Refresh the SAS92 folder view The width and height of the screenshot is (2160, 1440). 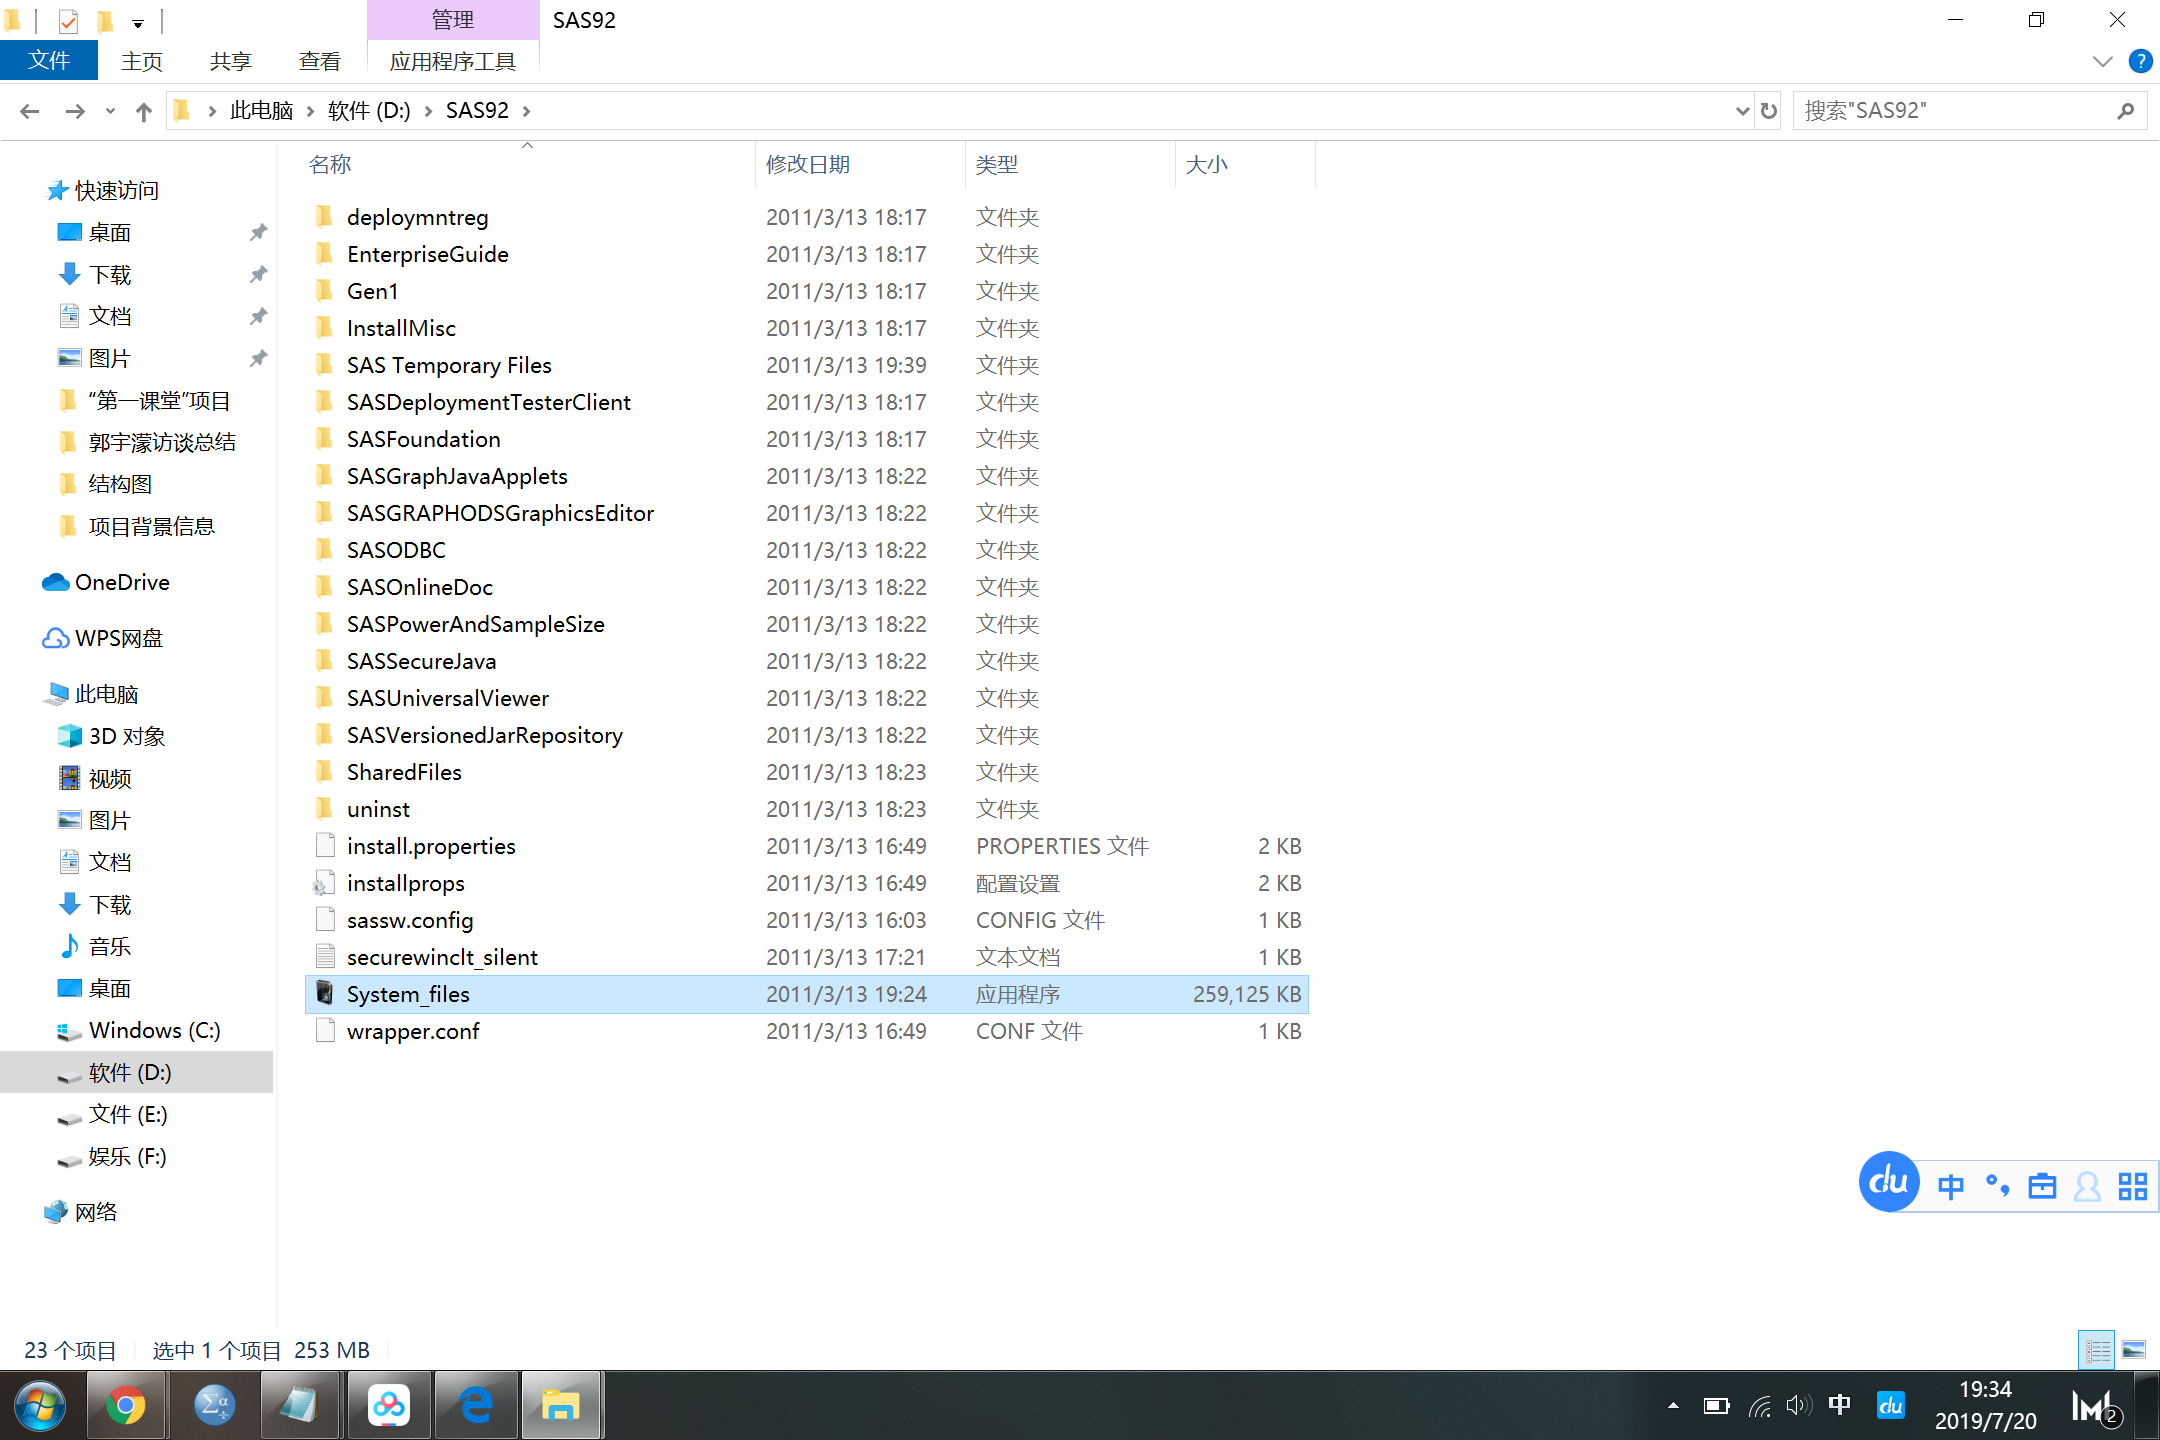1769,111
